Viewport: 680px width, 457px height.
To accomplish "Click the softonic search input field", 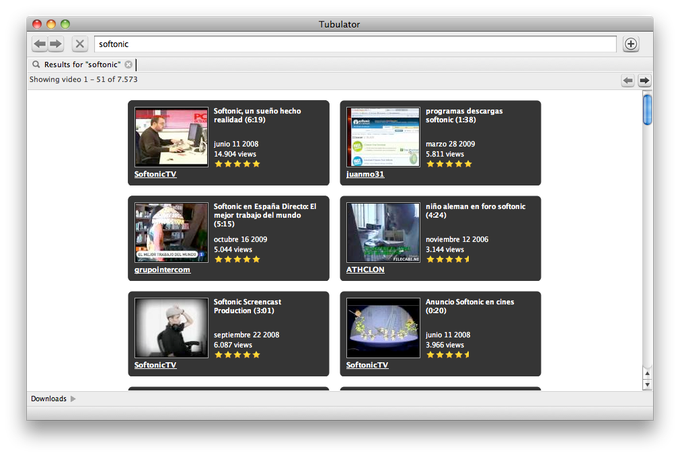I will coord(355,44).
